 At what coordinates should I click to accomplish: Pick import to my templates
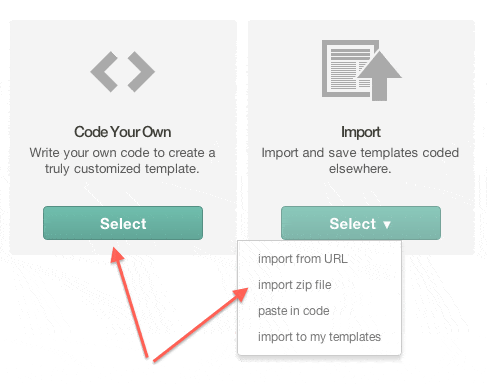[x=319, y=337]
